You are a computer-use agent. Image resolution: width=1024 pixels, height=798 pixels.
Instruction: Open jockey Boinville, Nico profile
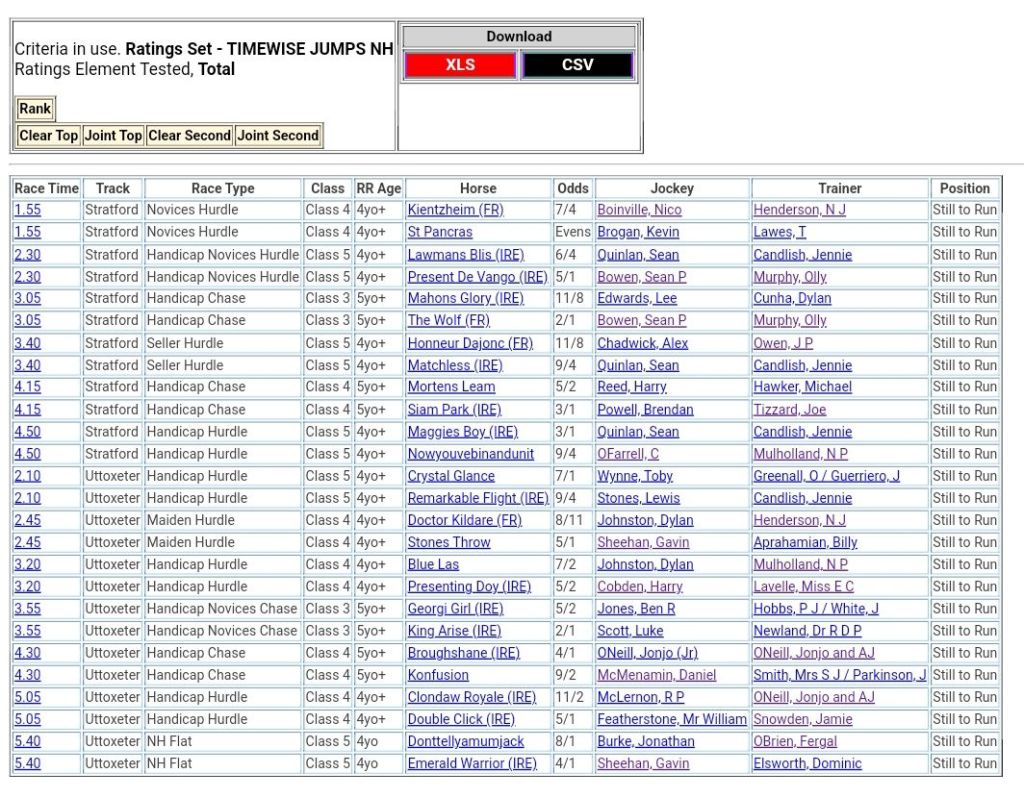639,210
